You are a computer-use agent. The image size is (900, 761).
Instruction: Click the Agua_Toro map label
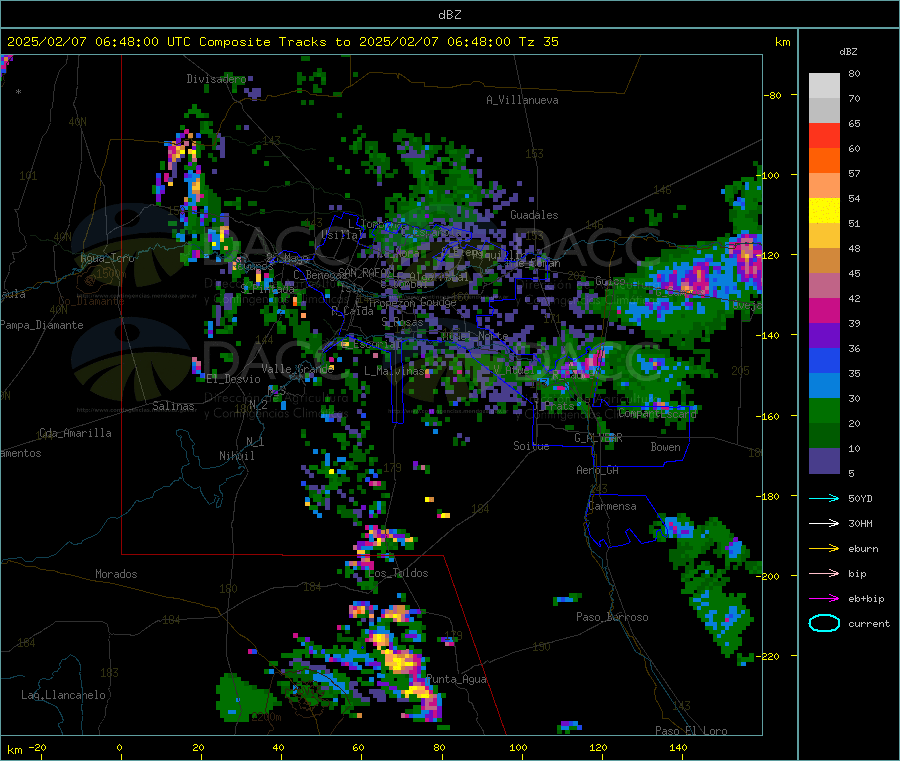[107, 258]
